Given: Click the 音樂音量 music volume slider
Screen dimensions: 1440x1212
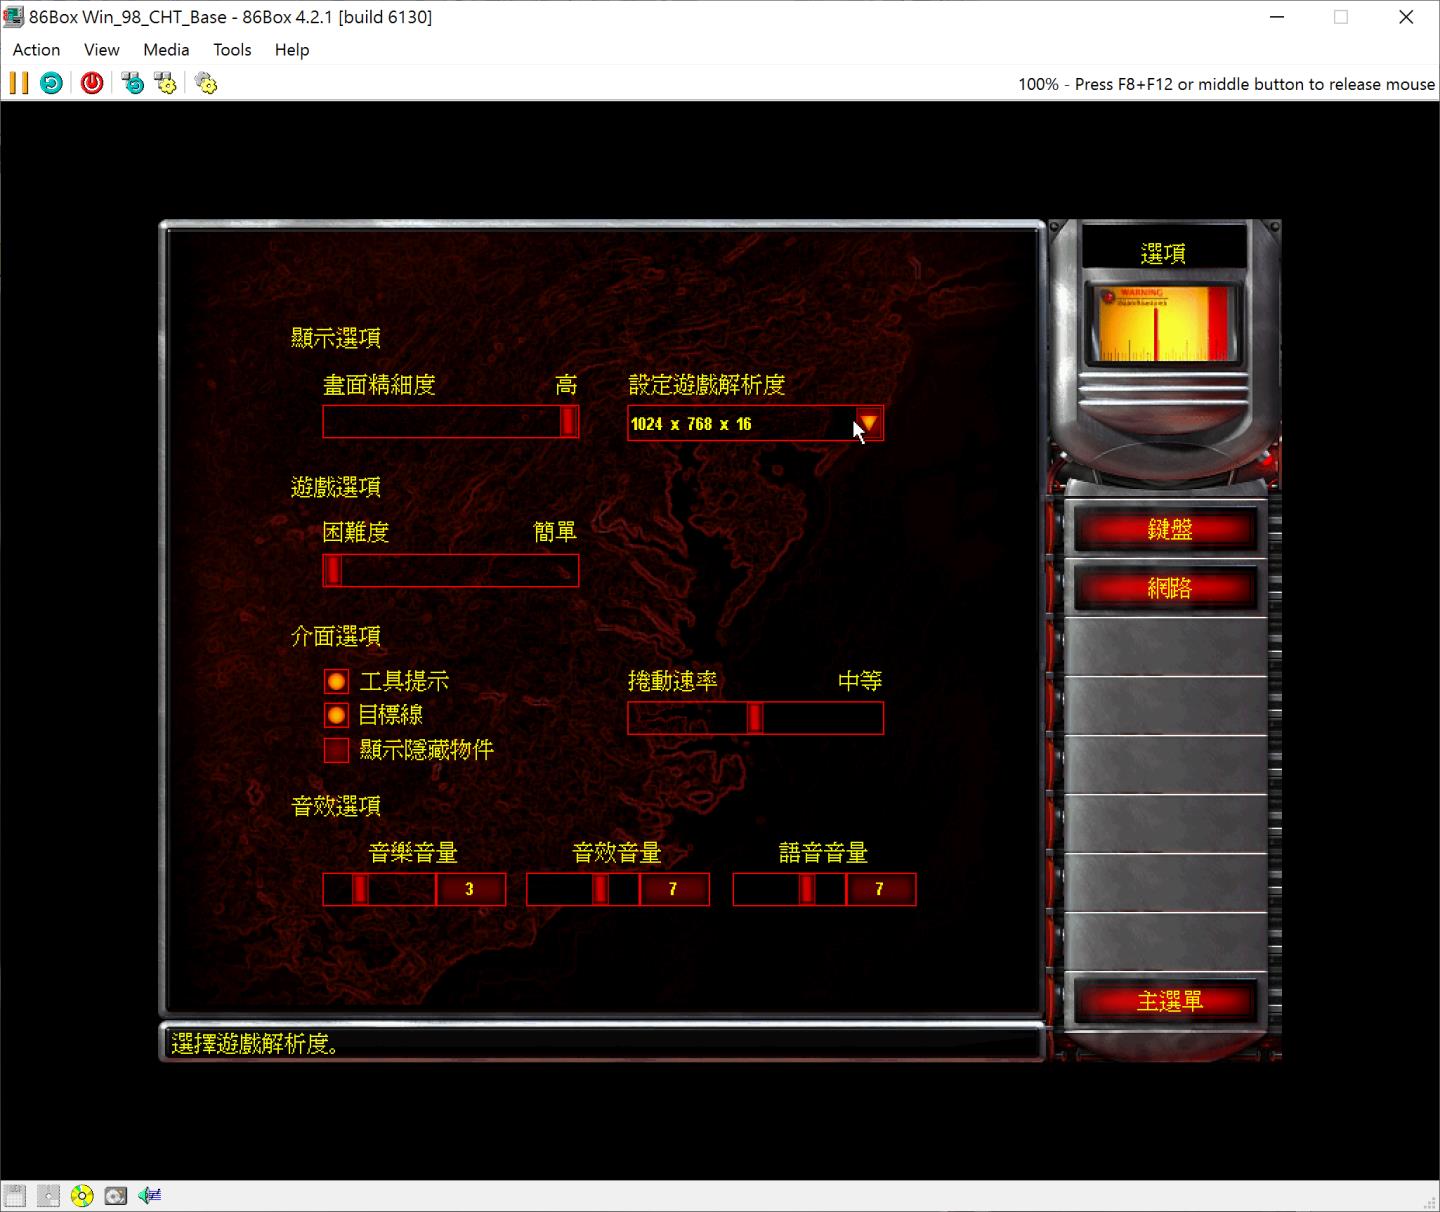Looking at the screenshot, I should [379, 889].
